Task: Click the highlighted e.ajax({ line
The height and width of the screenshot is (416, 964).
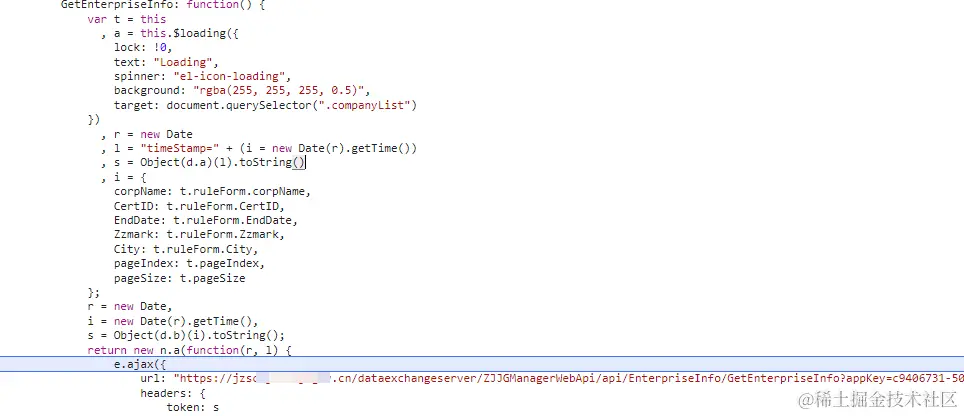Action: point(482,364)
